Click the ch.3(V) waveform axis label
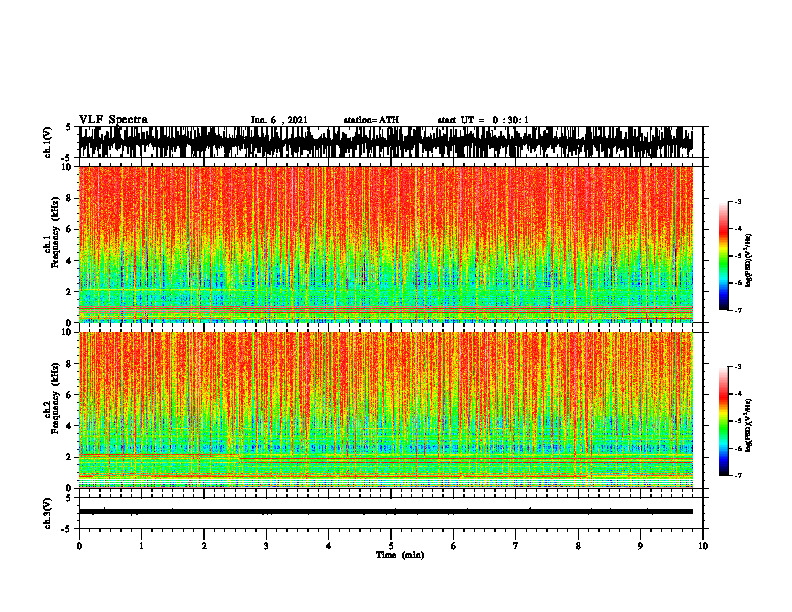The height and width of the screenshot is (612, 792). [48, 514]
